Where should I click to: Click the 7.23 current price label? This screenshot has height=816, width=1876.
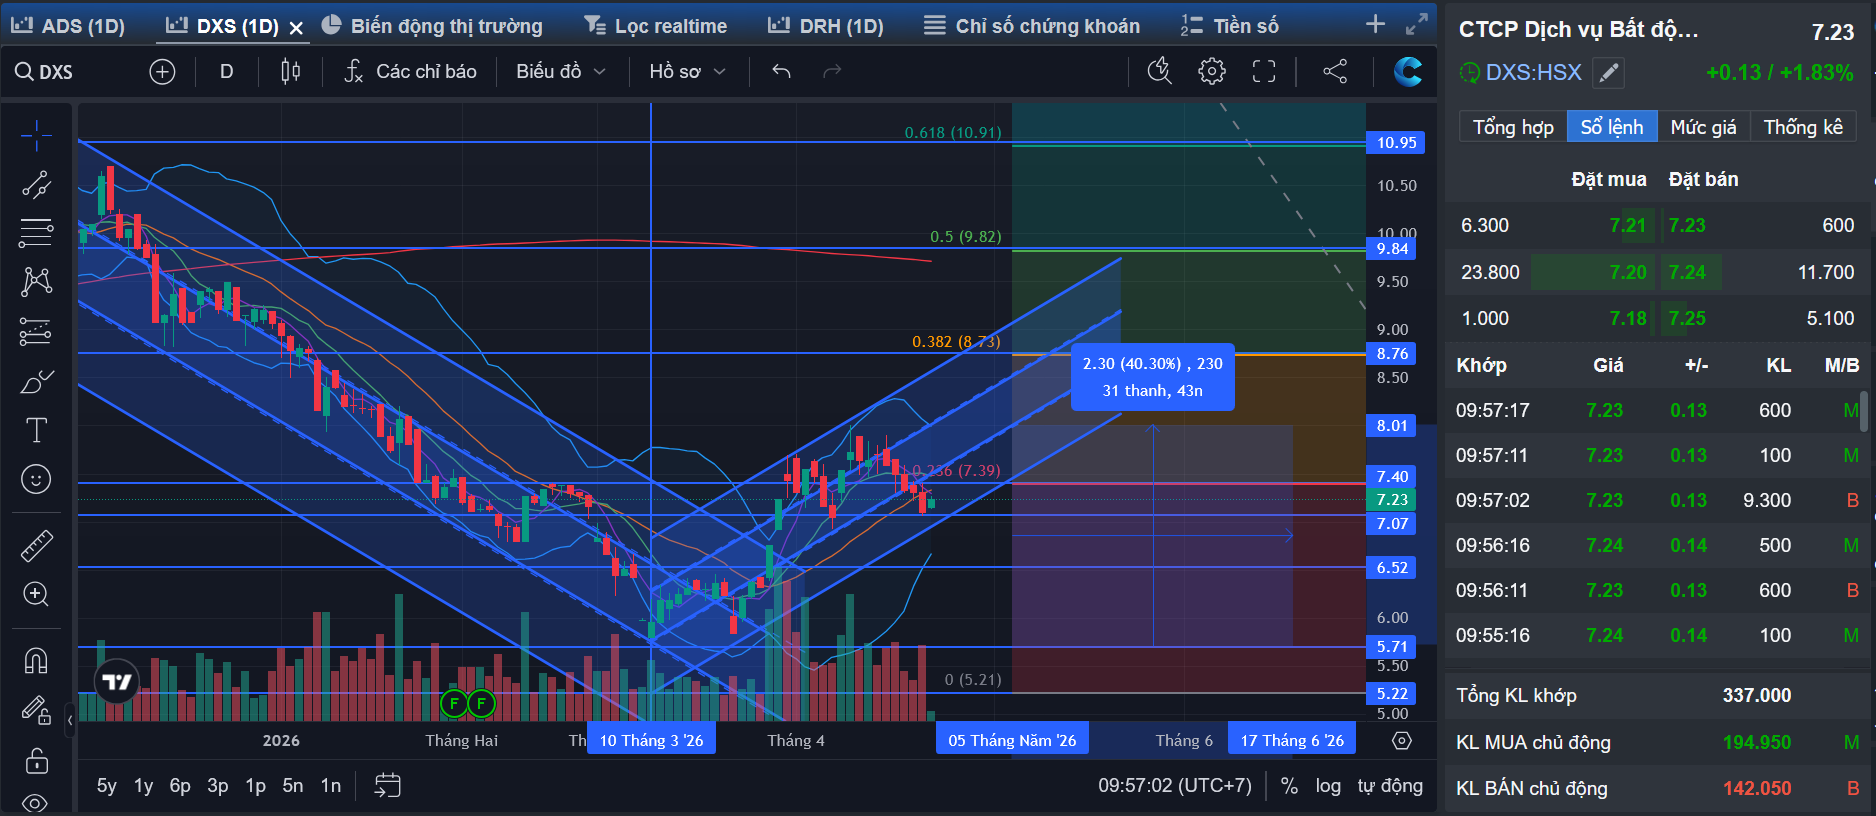(1392, 500)
